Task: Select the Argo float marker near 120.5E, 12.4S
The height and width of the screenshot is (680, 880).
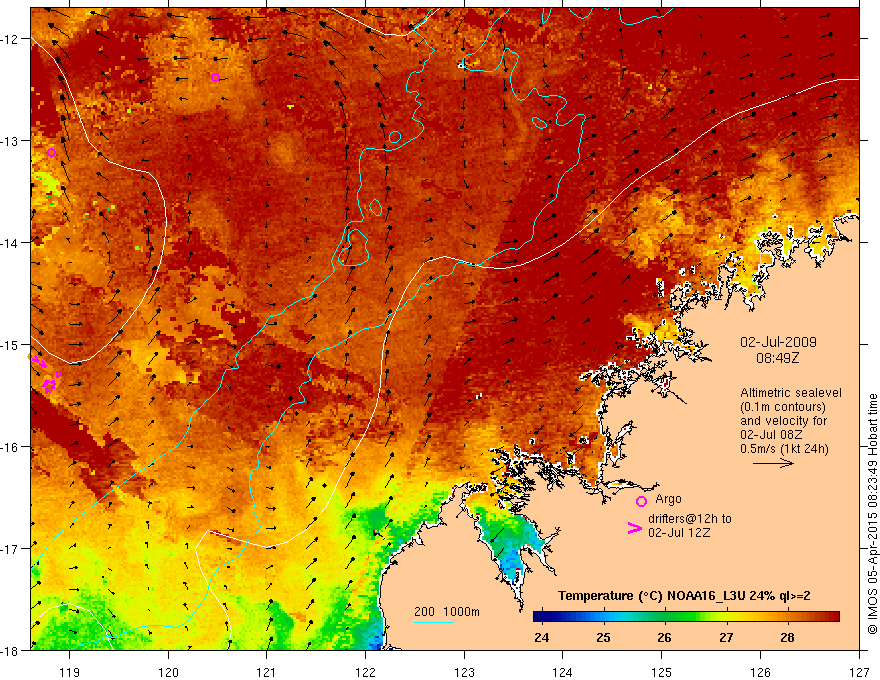Action: pyautogui.click(x=215, y=77)
